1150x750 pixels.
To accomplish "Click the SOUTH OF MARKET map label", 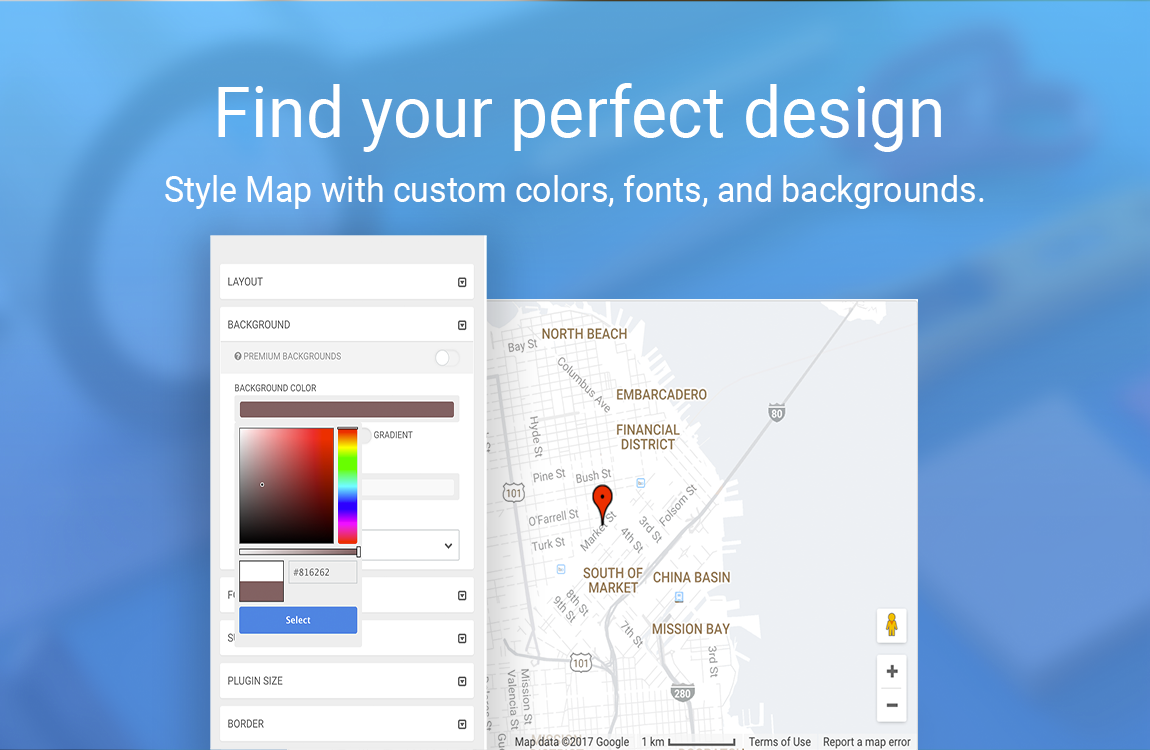I will point(613,581).
